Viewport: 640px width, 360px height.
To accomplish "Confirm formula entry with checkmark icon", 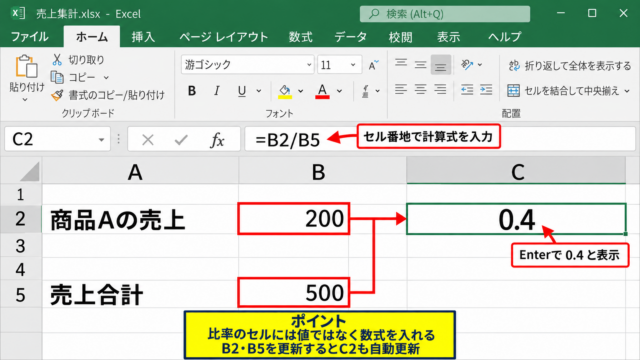I will point(181,140).
